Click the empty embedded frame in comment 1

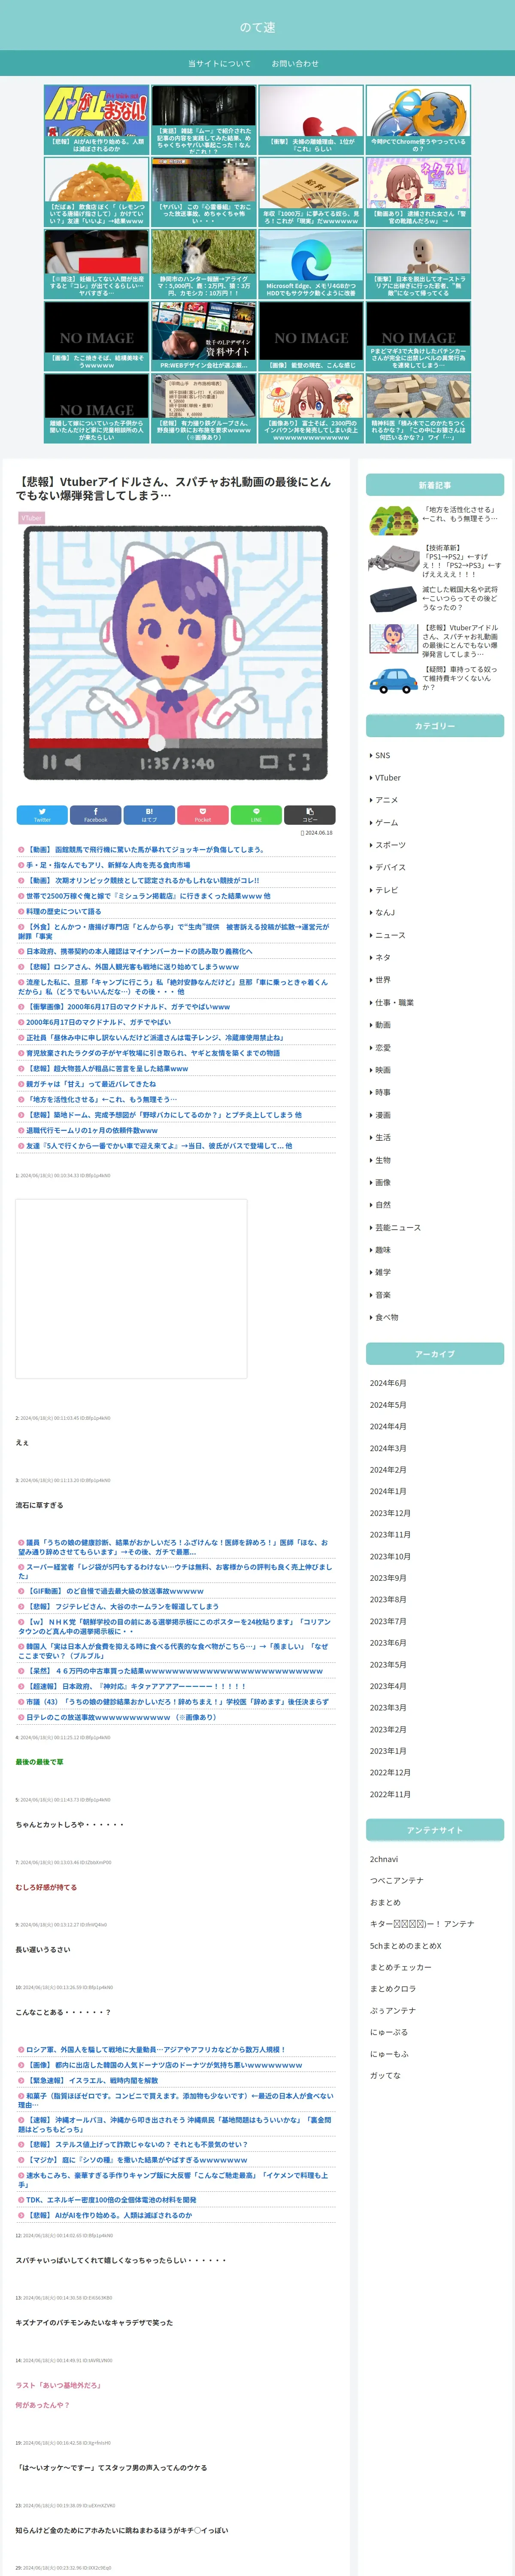pyautogui.click(x=131, y=1289)
